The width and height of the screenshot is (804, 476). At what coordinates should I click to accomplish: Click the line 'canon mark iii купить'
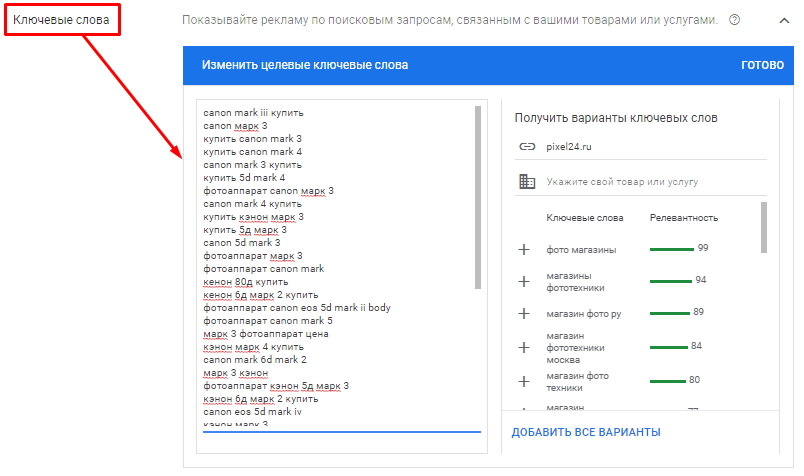[x=253, y=113]
